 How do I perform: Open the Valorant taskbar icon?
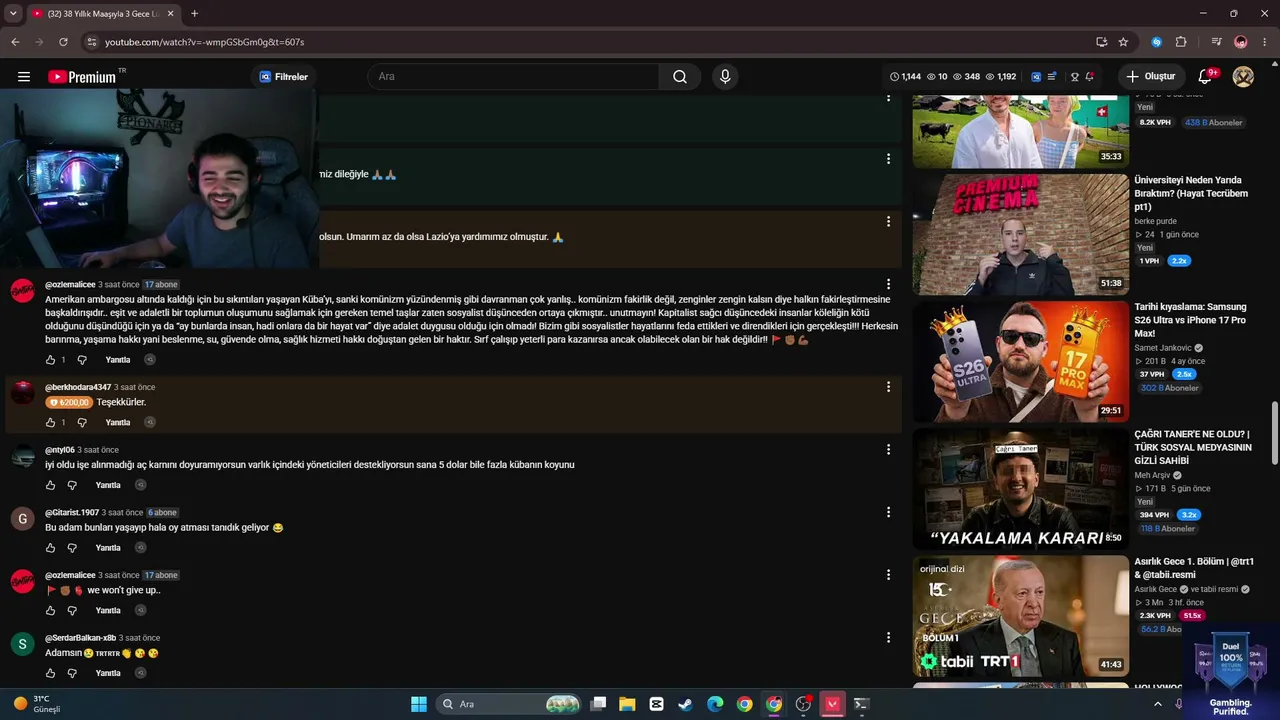pyautogui.click(x=832, y=704)
